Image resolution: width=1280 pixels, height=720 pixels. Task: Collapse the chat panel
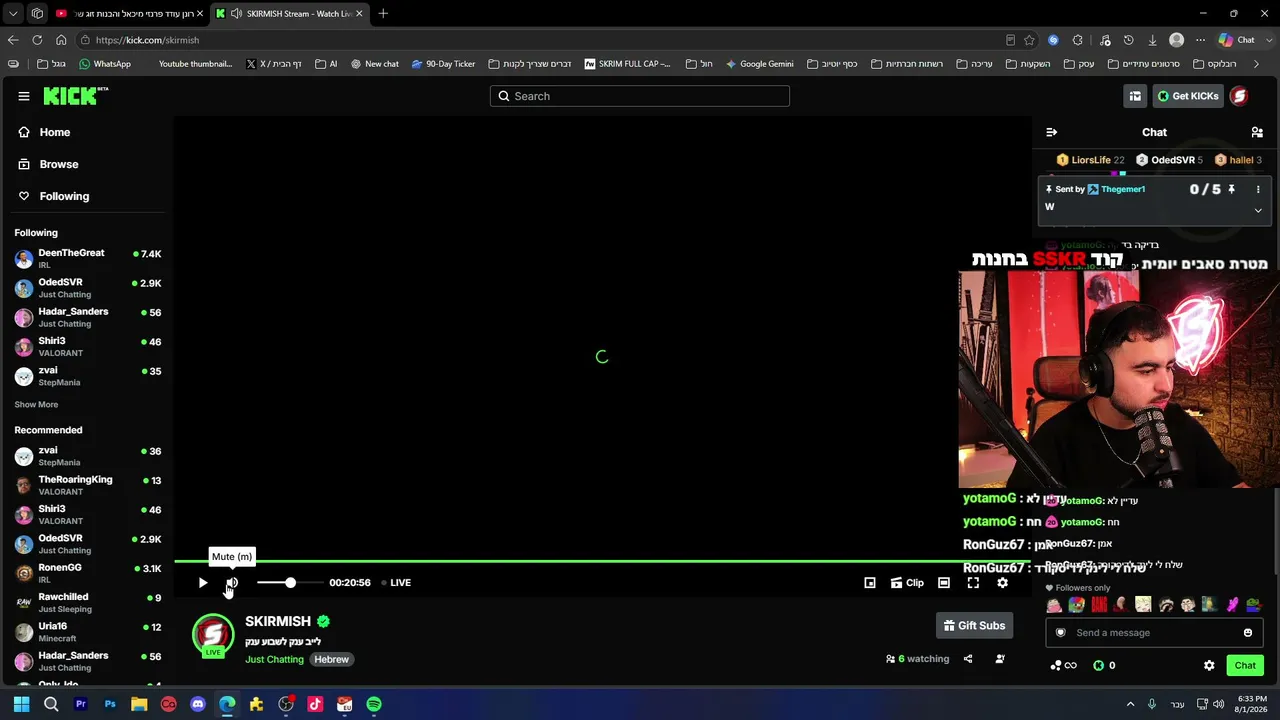1051,132
